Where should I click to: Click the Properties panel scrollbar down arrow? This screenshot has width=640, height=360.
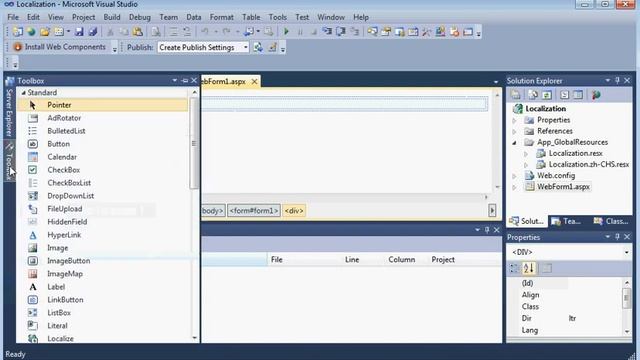[x=627, y=331]
